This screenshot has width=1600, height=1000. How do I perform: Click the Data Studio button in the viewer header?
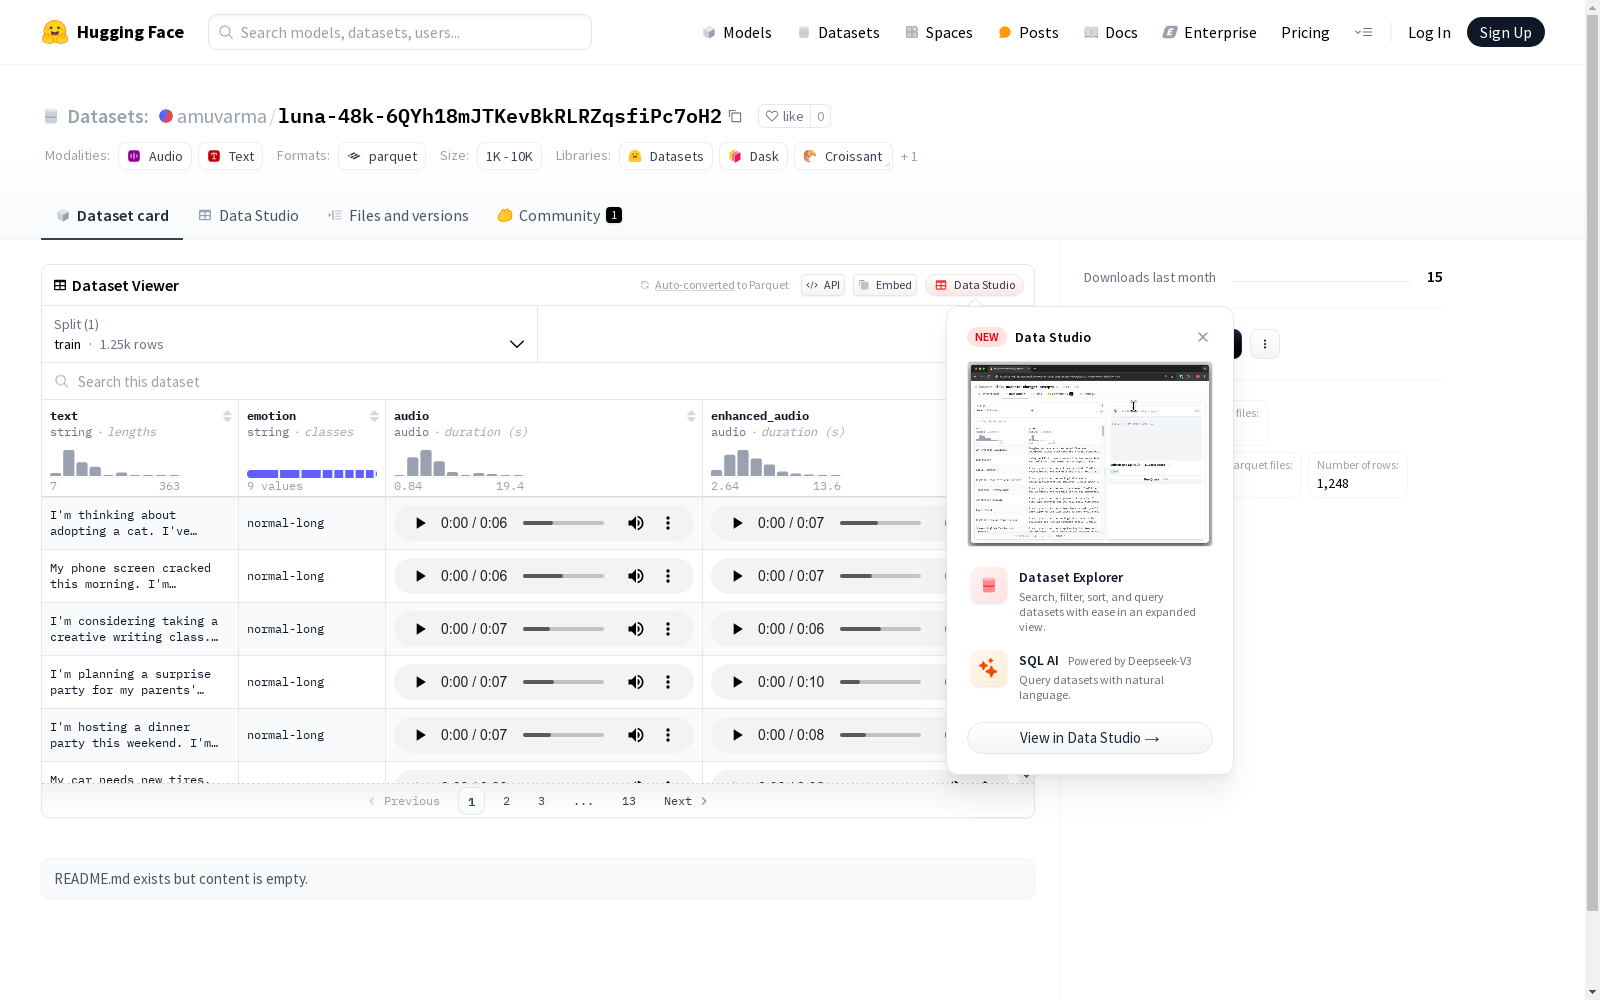click(x=974, y=285)
